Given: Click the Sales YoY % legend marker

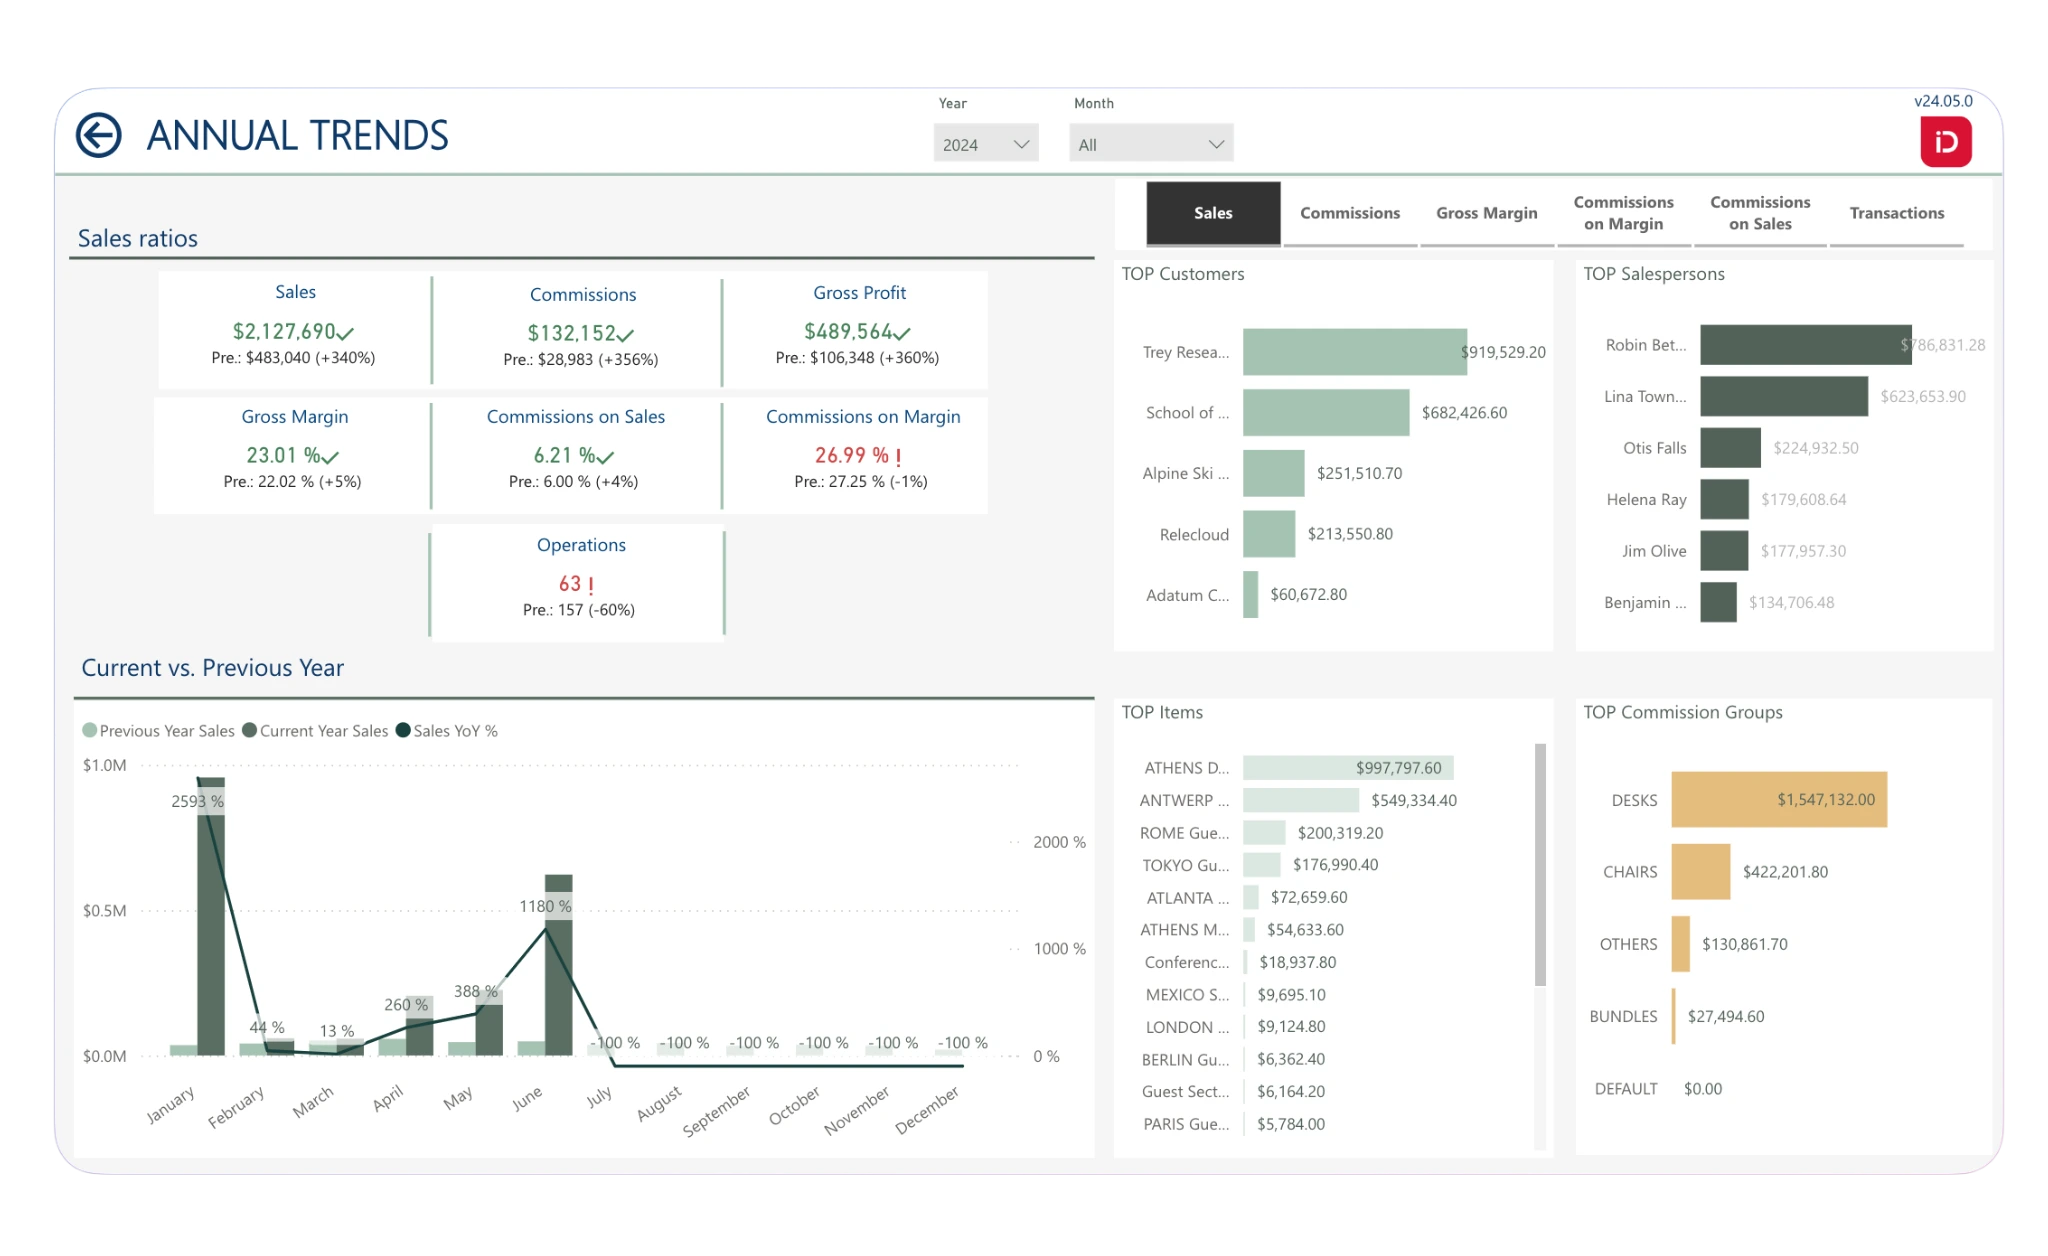Looking at the screenshot, I should [x=403, y=731].
